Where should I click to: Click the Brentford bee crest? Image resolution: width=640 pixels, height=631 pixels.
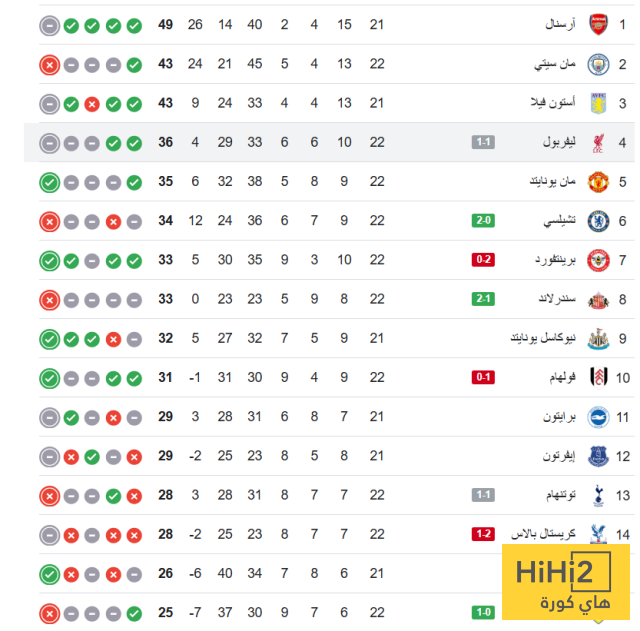[x=597, y=260]
